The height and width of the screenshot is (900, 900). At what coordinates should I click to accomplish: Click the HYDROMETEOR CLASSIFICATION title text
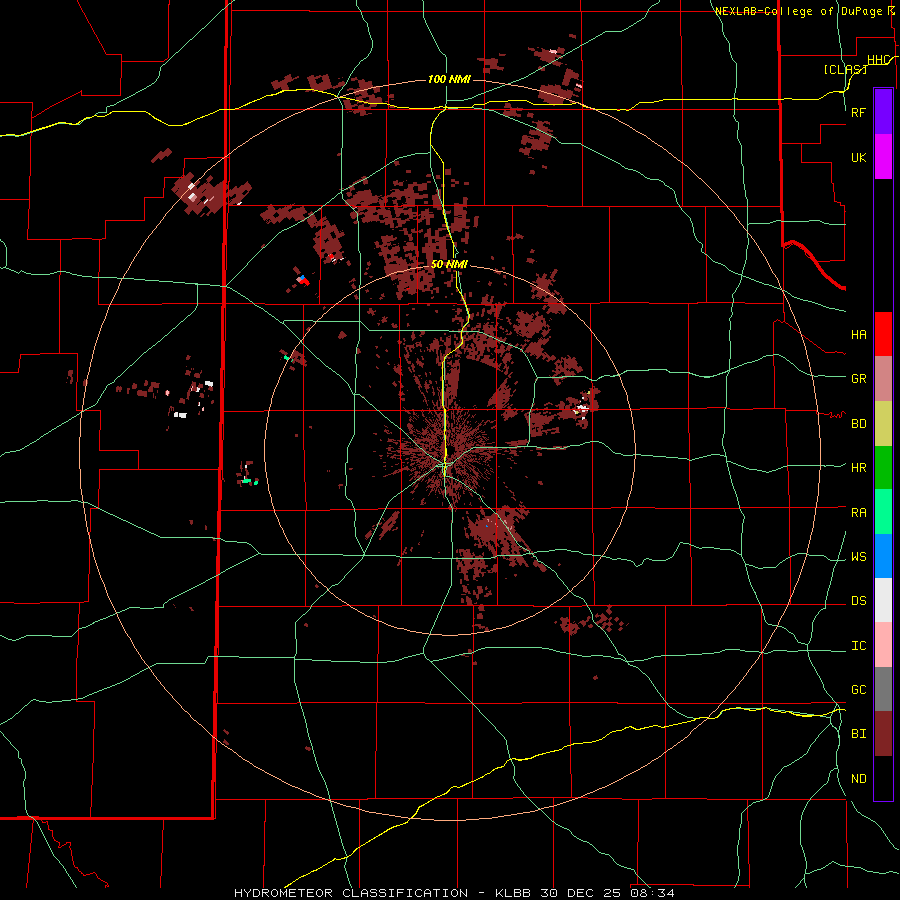(x=351, y=893)
